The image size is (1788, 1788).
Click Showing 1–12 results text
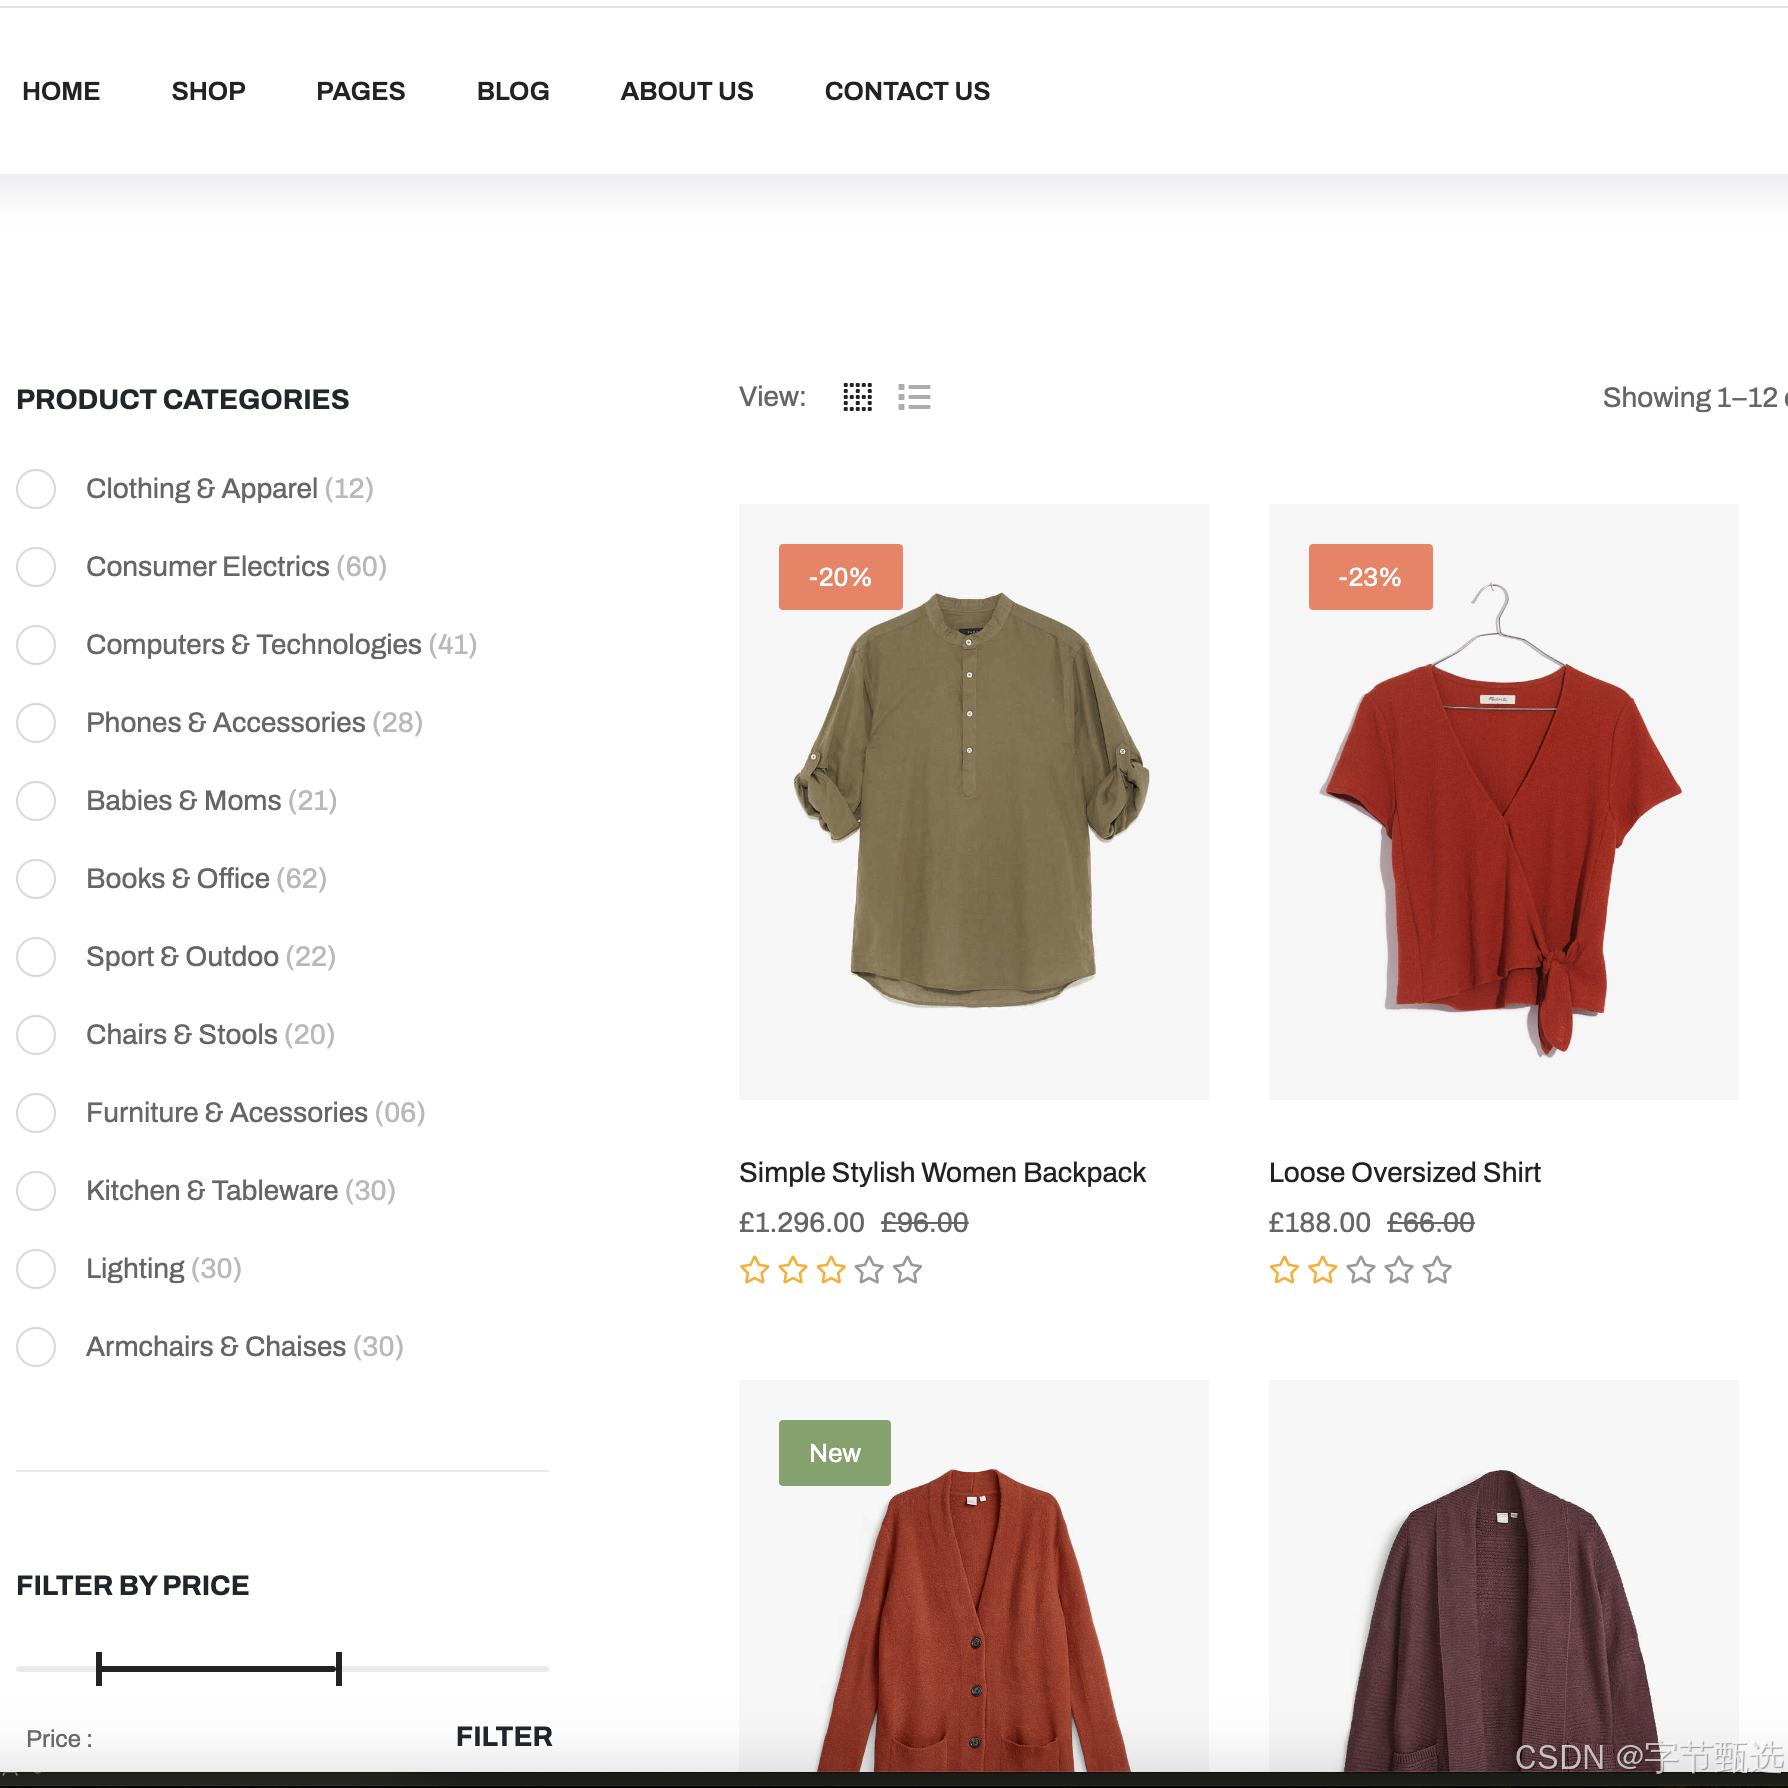[1694, 397]
